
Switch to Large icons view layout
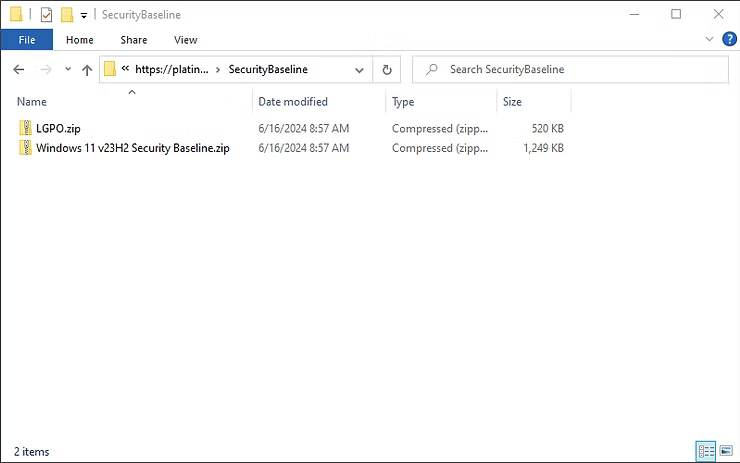(x=726, y=451)
